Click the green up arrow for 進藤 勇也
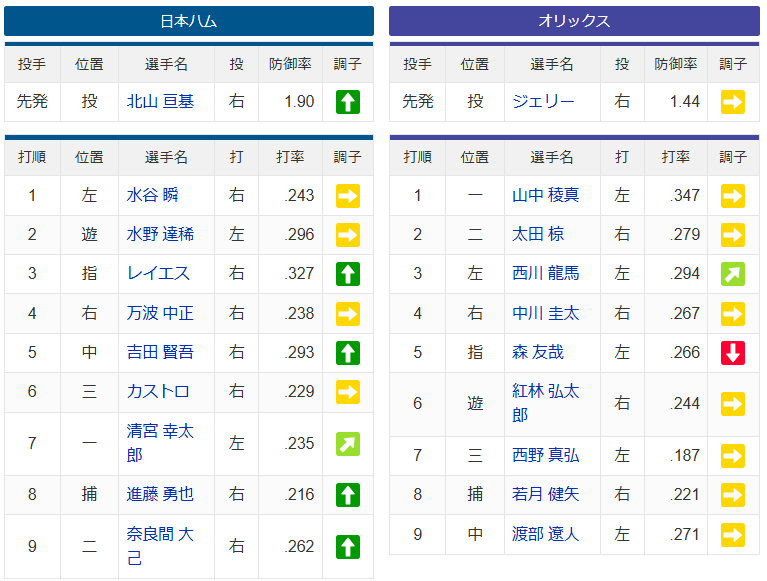The image size is (767, 581). point(348,494)
